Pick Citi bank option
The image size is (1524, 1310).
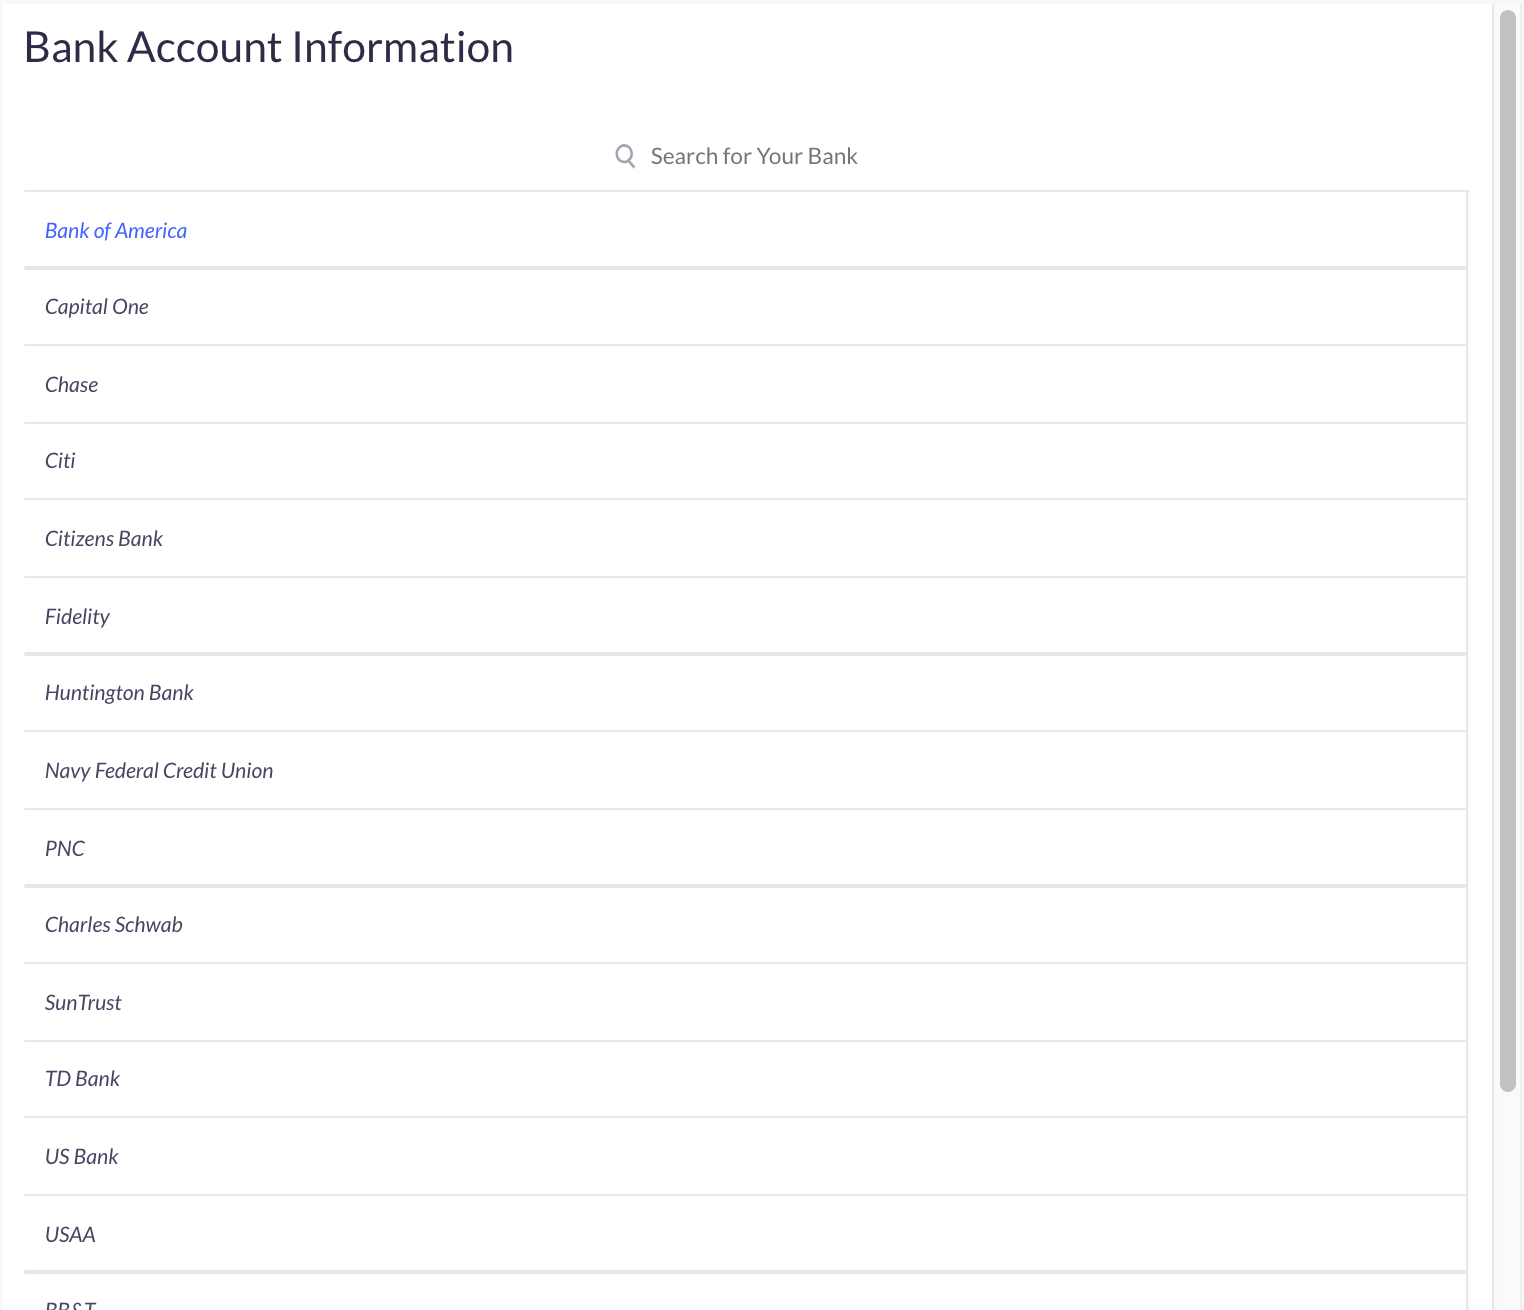click(745, 461)
